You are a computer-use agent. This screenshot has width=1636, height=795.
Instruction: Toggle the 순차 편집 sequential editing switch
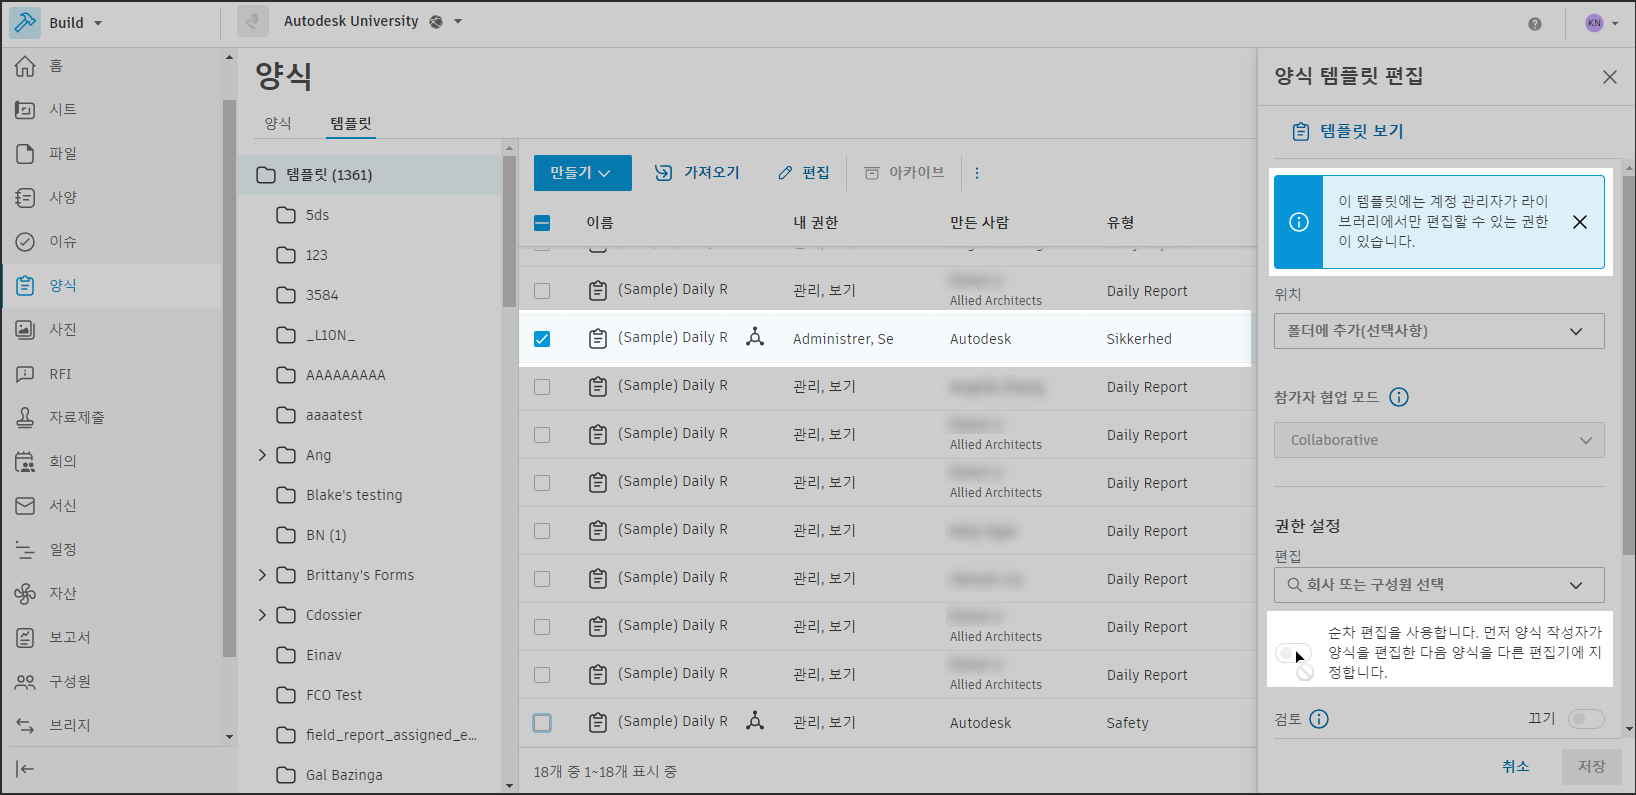(x=1294, y=654)
